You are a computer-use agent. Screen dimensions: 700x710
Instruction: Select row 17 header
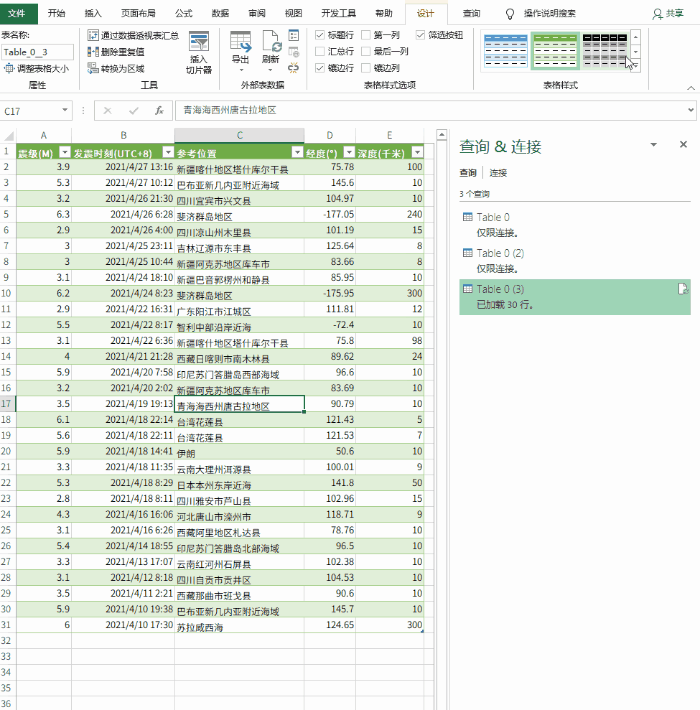coord(7,403)
